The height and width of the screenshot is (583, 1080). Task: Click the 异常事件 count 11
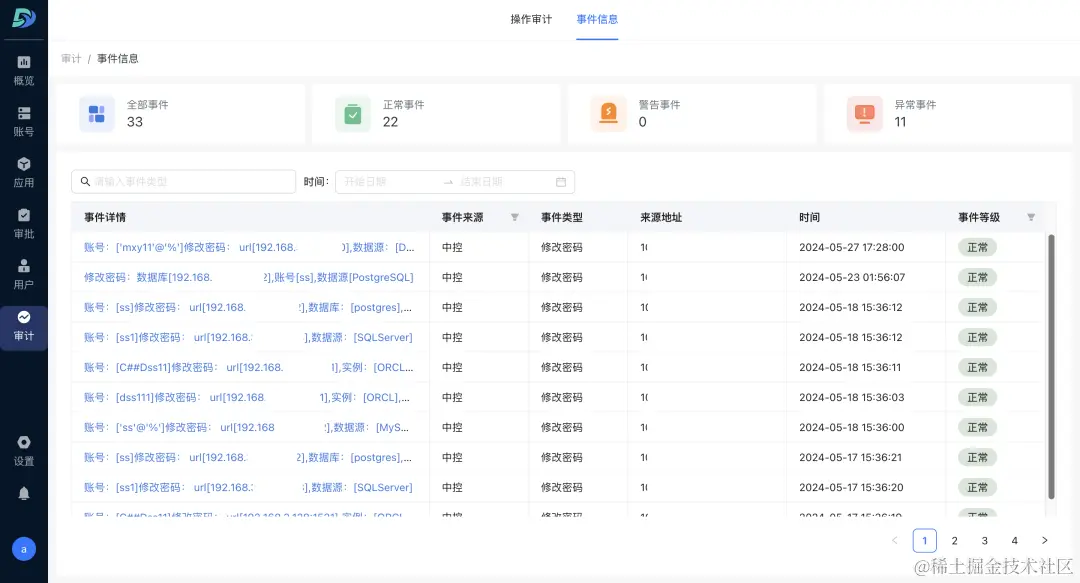point(900,122)
